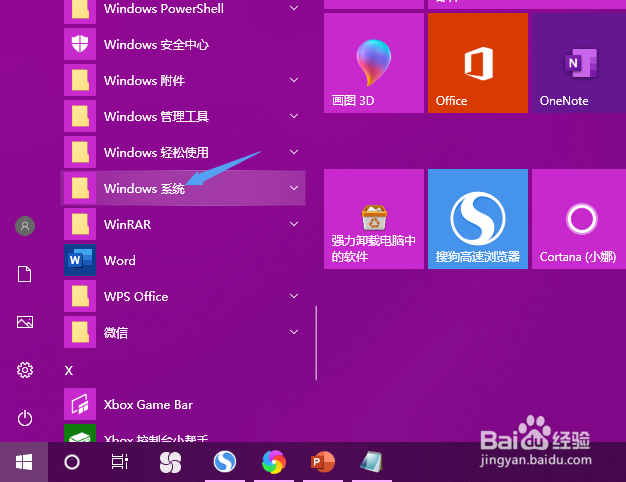626x482 pixels.
Task: Open the Windows 安全中心 shield icon
Action: [80, 44]
